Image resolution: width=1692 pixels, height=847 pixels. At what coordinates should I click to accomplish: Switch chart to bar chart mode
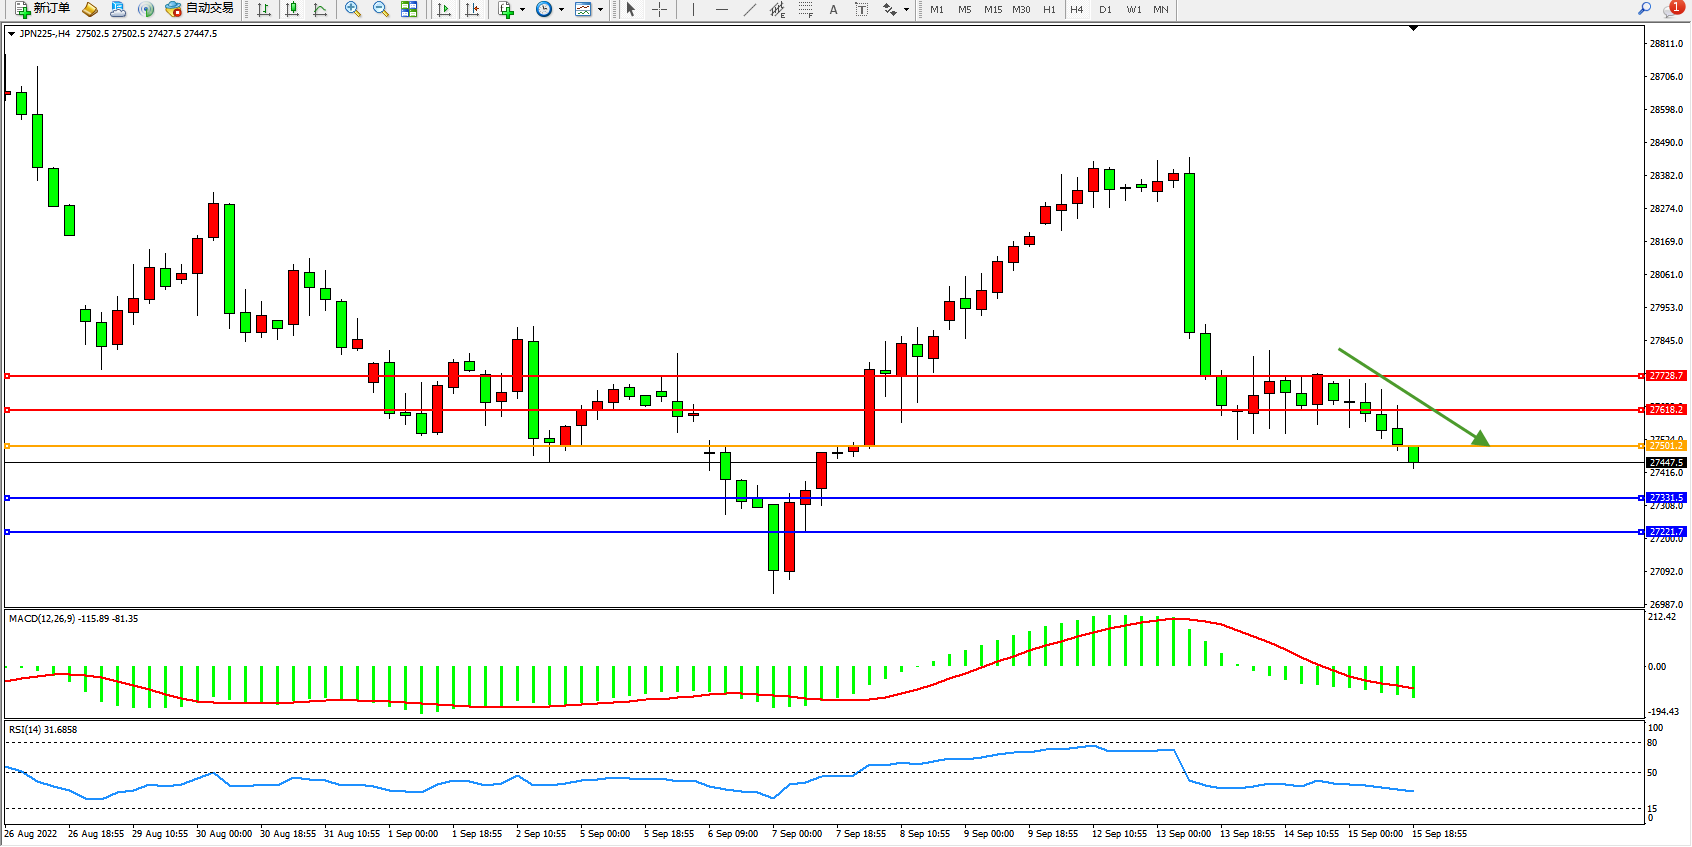(264, 9)
